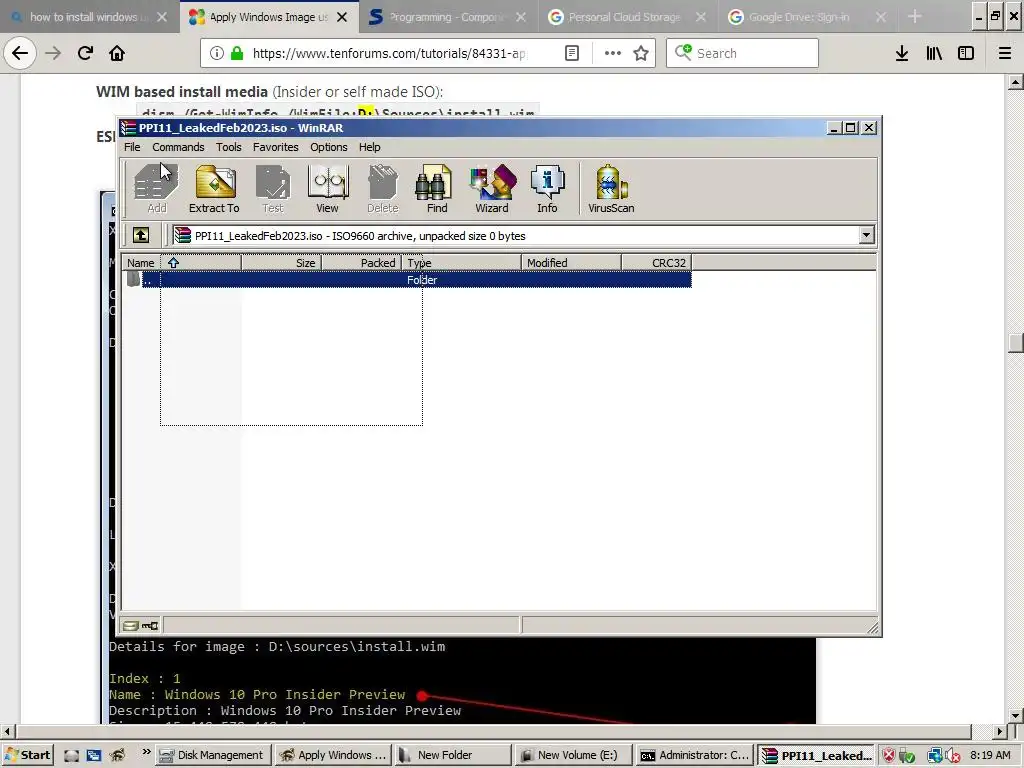
Task: Click the page scroll down arrow
Action: pos(1016,715)
